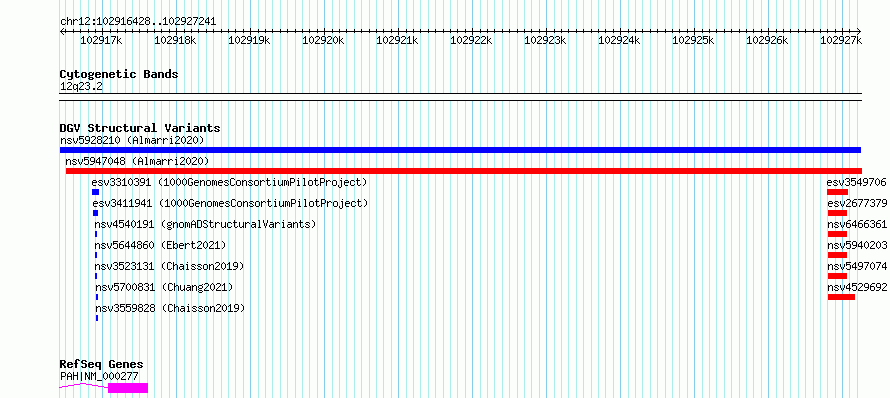This screenshot has width=890, height=398.
Task: Click the nsv4529692 variant label
Action: coord(857,287)
